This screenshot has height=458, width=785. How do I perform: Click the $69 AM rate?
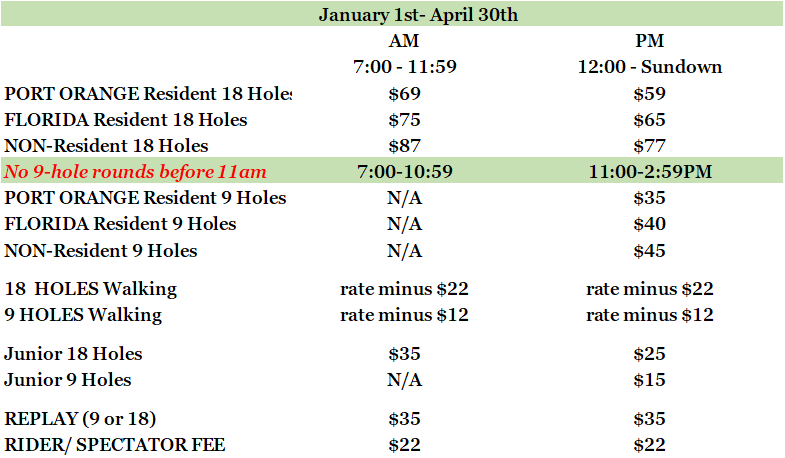404,94
